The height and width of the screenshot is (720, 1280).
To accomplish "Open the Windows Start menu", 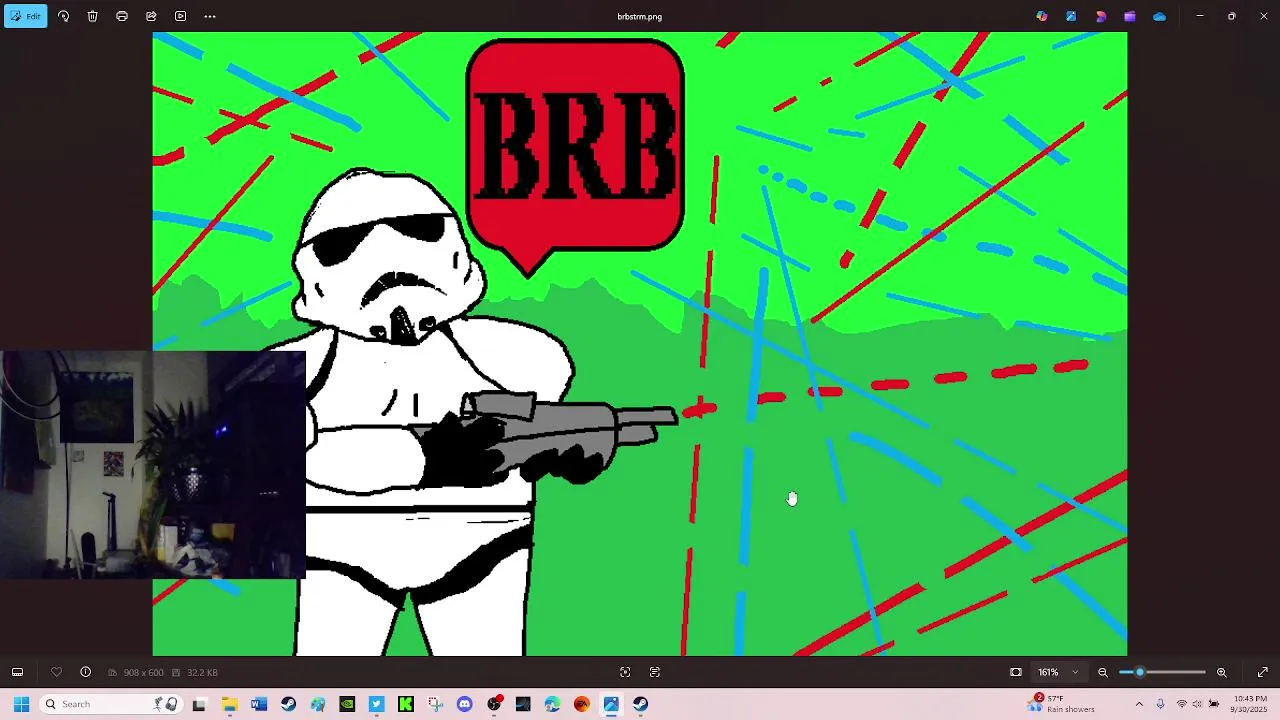I will click(21, 704).
